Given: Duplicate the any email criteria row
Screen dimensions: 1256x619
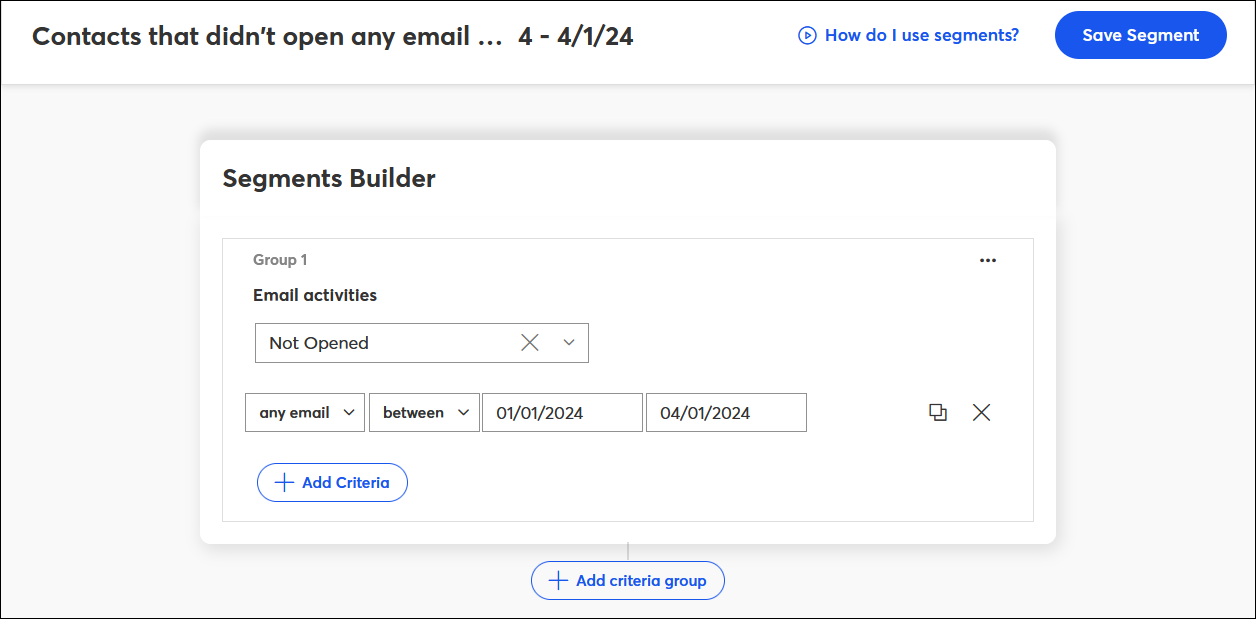Looking at the screenshot, I should [938, 412].
